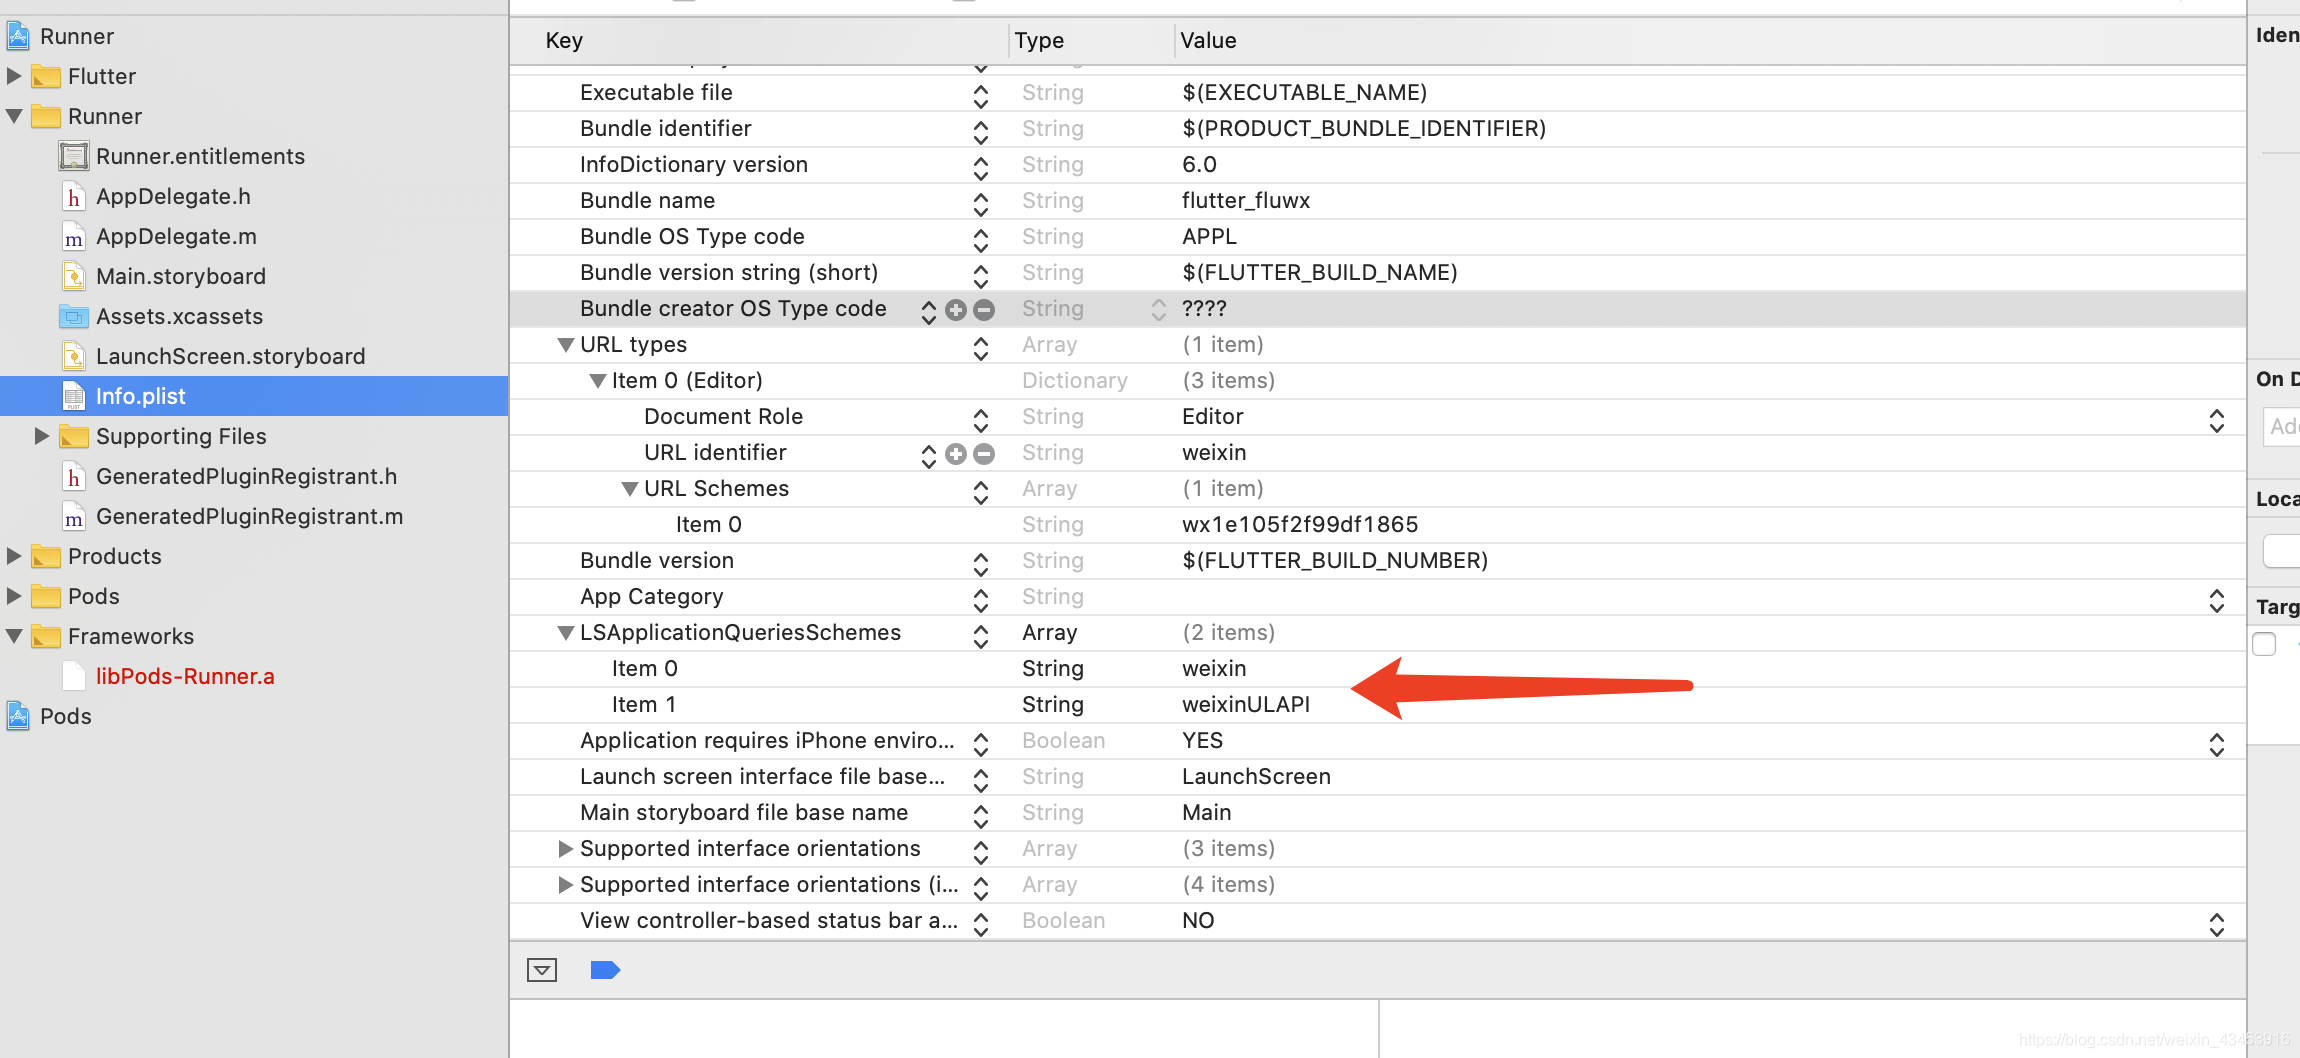Screen dimensions: 2300x1058
Task: Select the Bundle OS Type code row
Action: (x=1378, y=237)
